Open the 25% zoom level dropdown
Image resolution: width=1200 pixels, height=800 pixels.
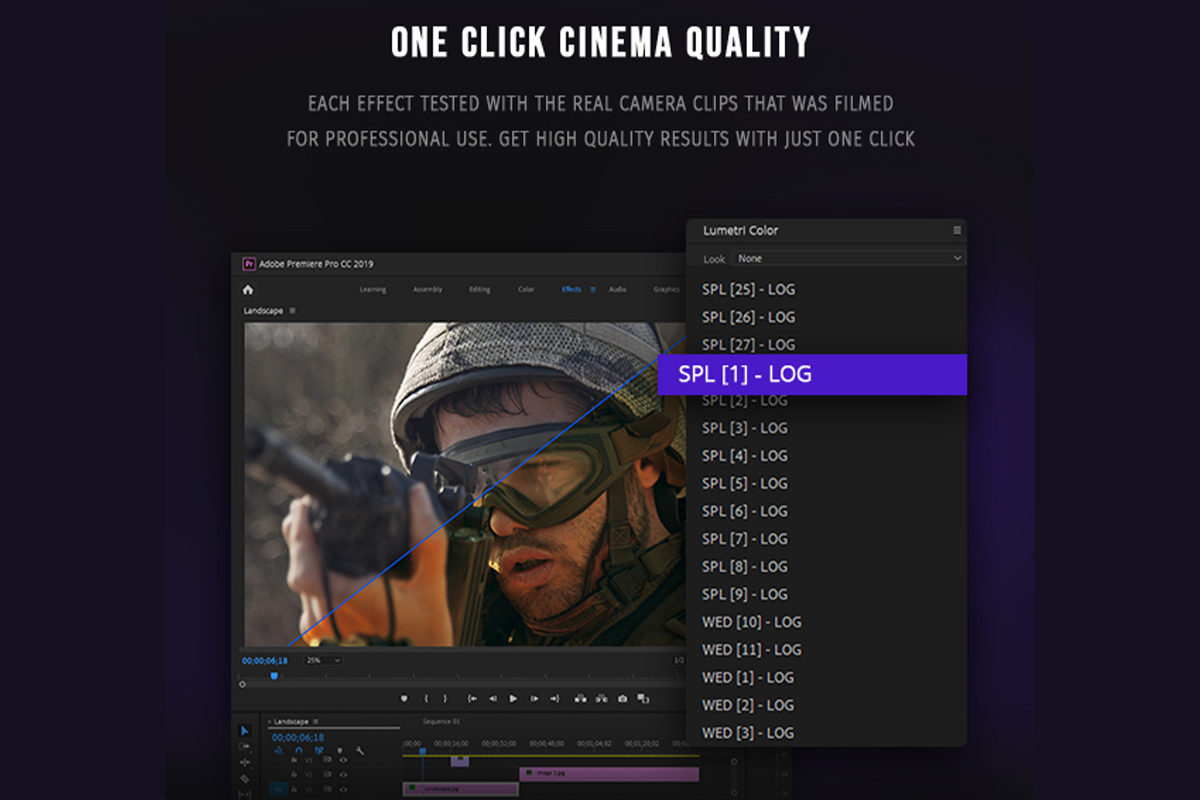click(323, 660)
